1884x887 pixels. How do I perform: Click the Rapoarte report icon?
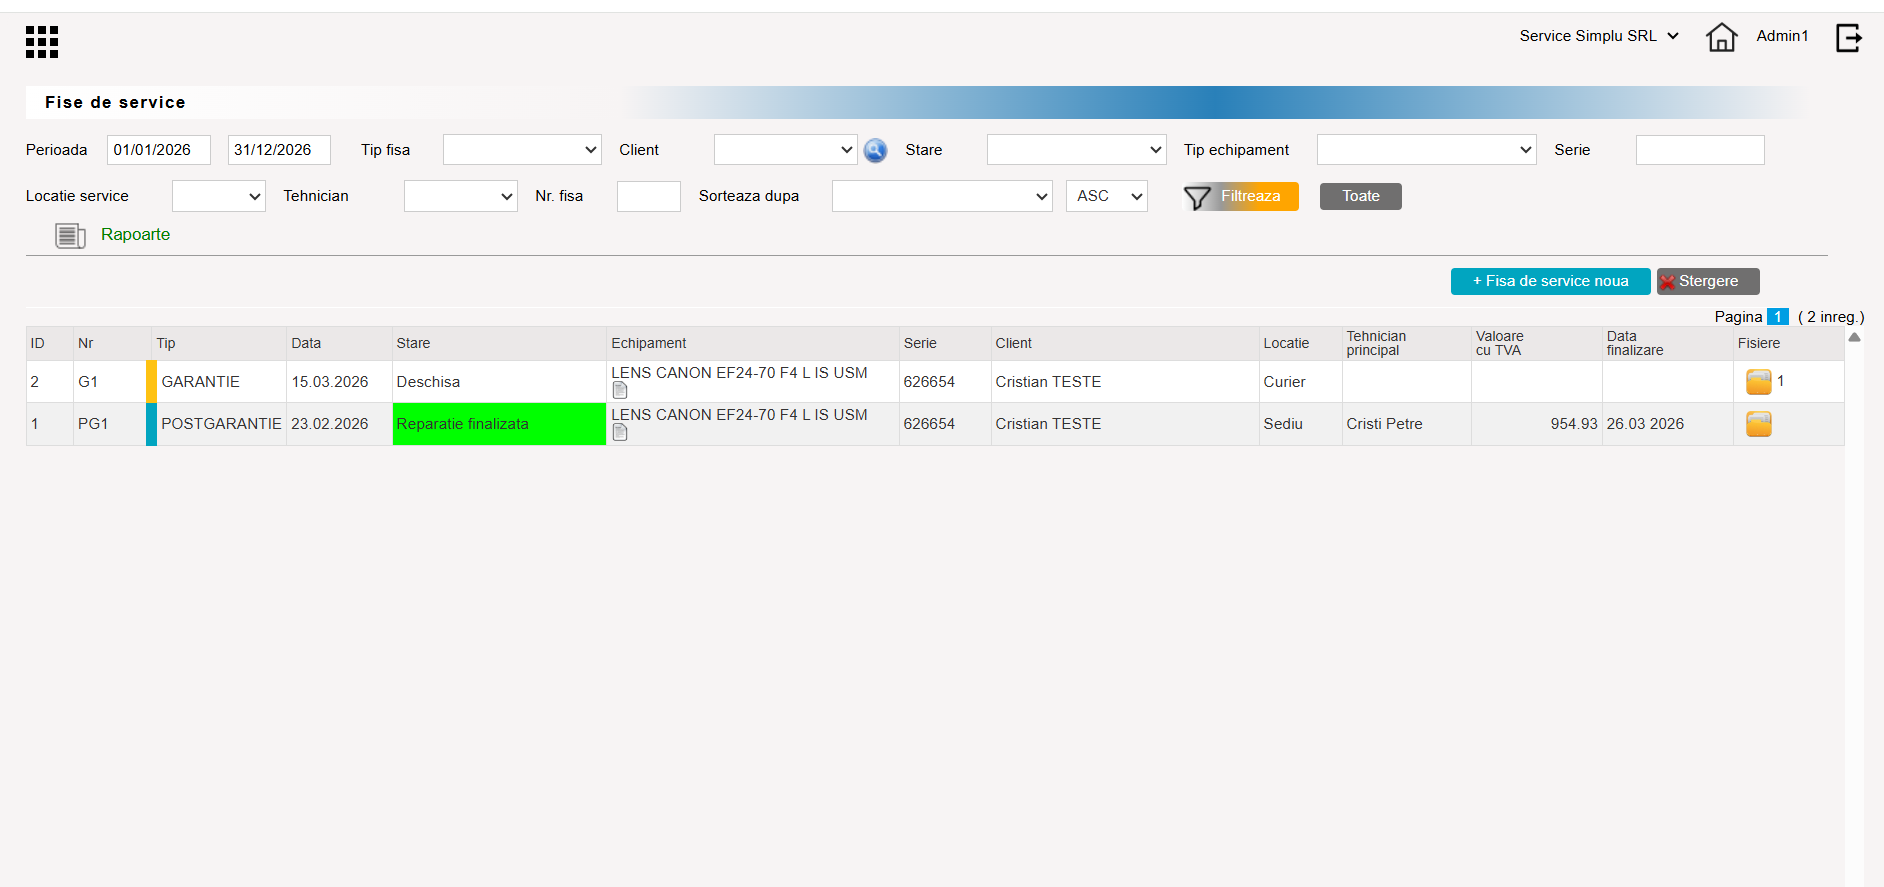(70, 236)
